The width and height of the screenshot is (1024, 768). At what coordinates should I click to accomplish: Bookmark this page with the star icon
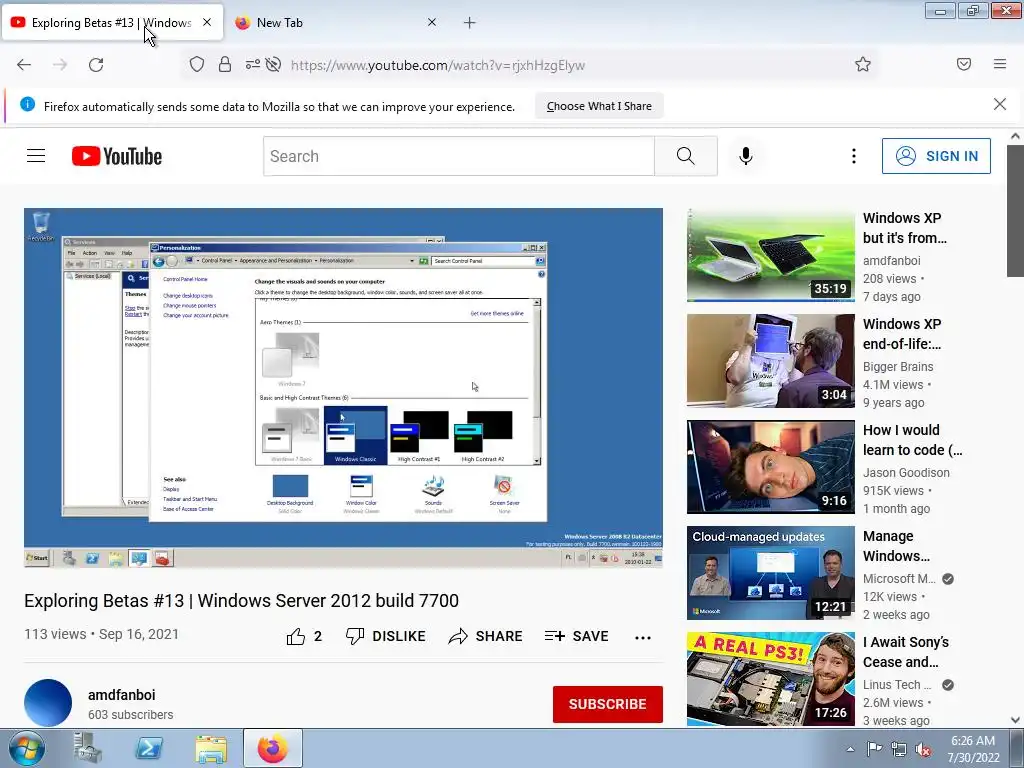point(863,65)
